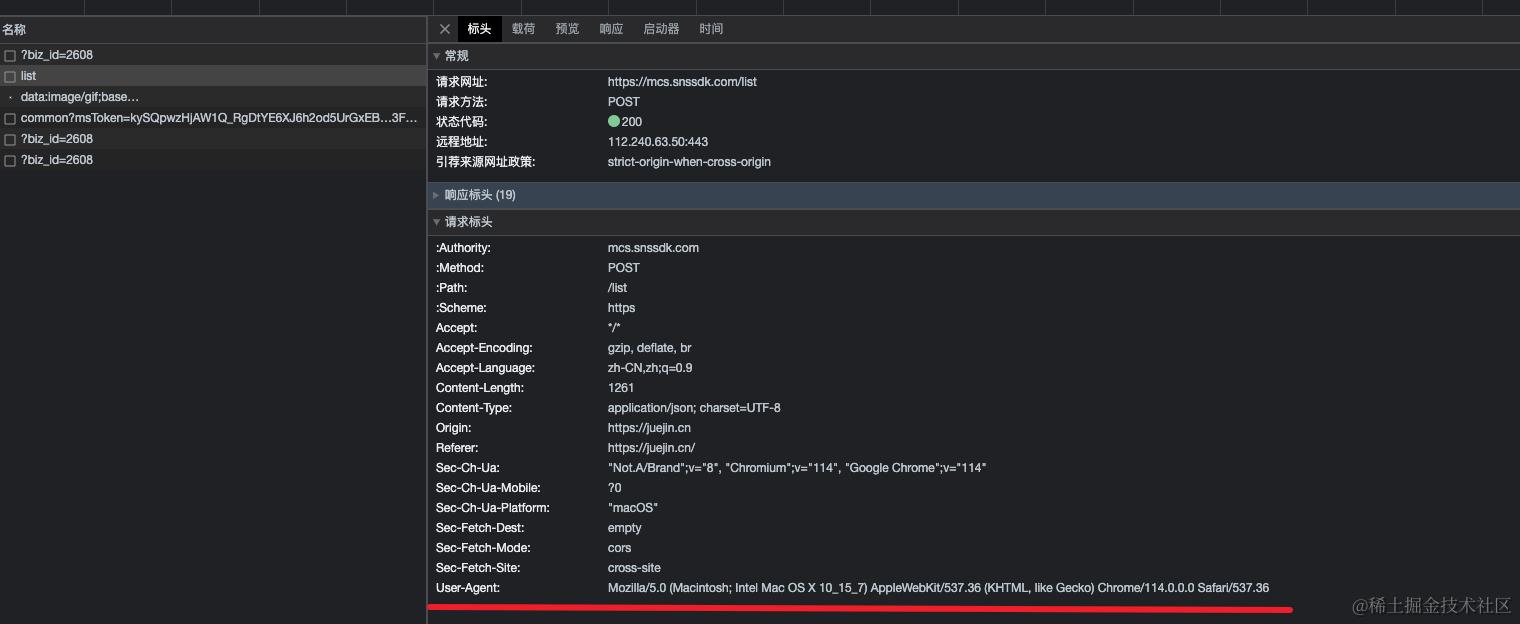Click the Sec-Fetch-Site header name
Image resolution: width=1520 pixels, height=624 pixels.
pos(478,568)
